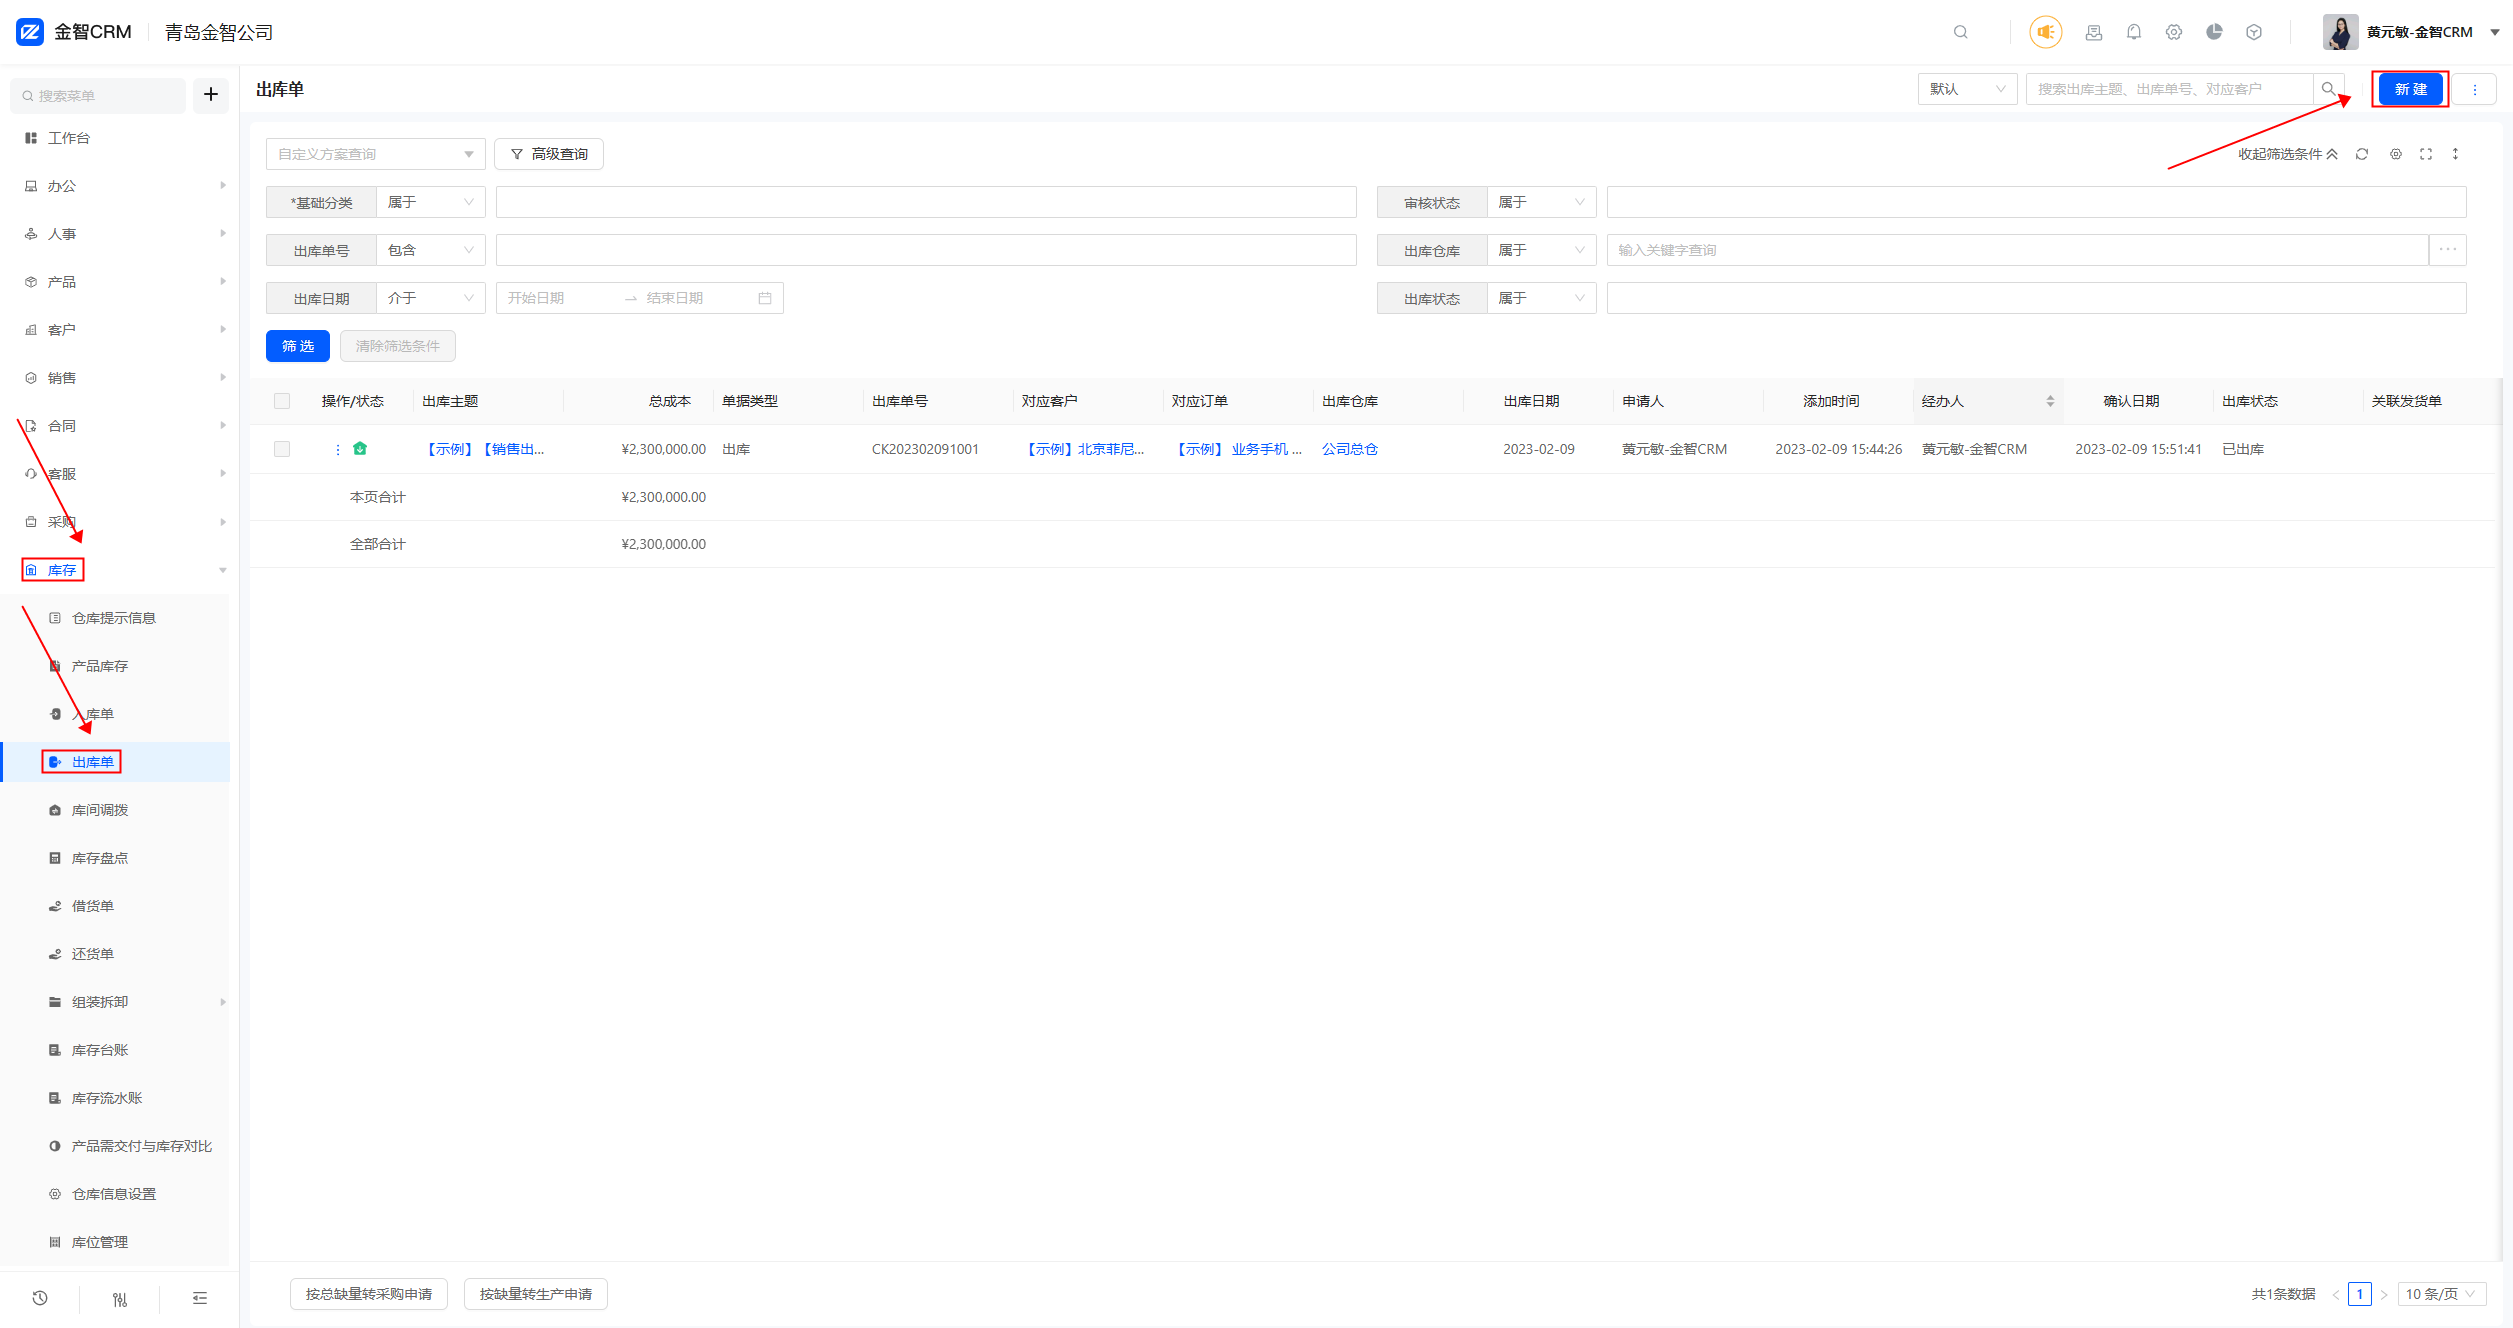
Task: Click the plus icon beside menu search
Action: click(210, 94)
